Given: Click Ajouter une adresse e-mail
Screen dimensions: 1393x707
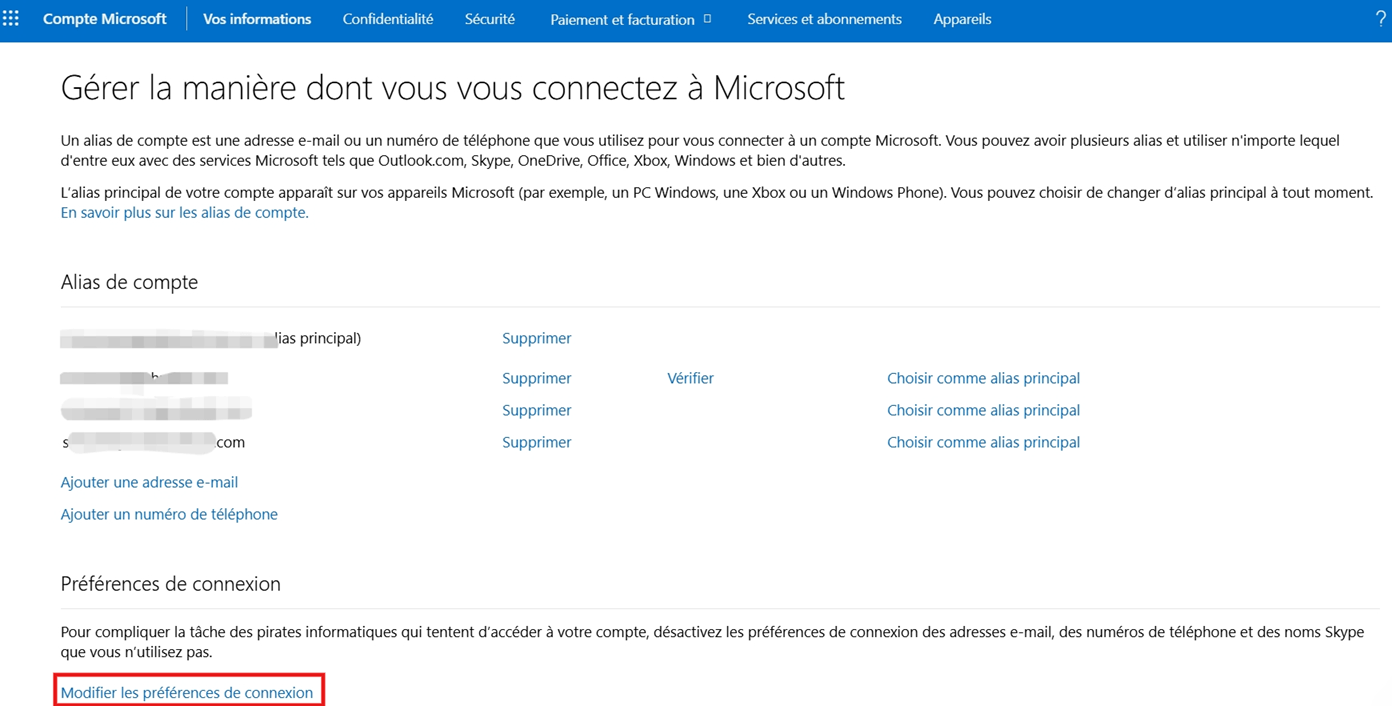Looking at the screenshot, I should pos(149,482).
